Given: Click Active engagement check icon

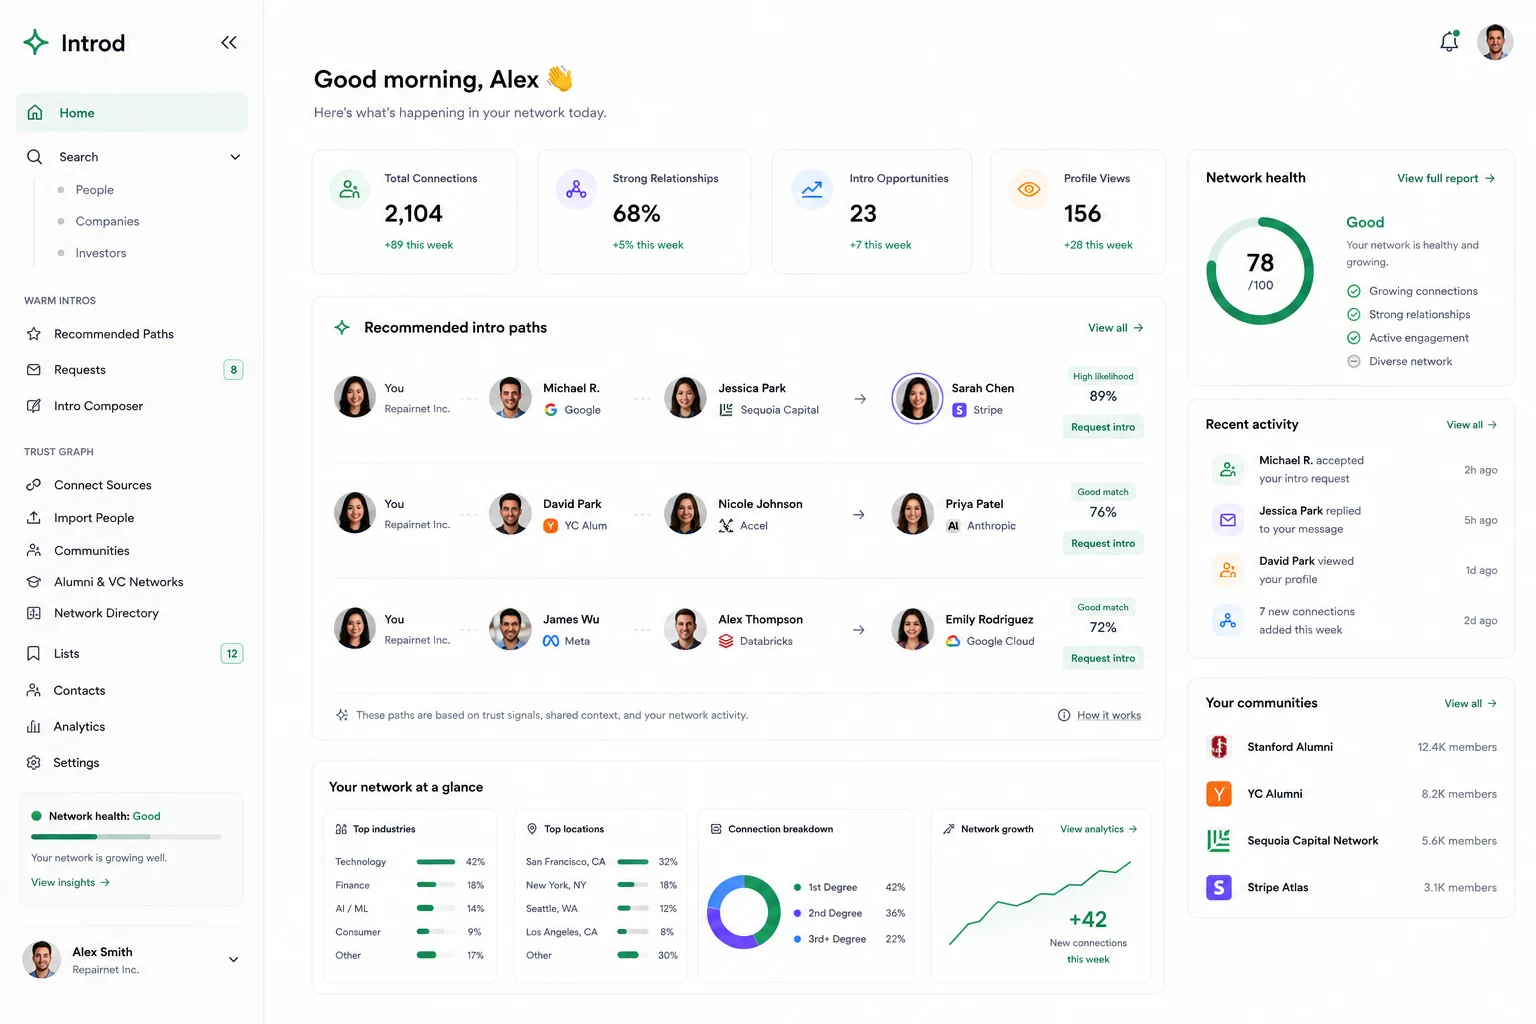Looking at the screenshot, I should pos(1353,338).
